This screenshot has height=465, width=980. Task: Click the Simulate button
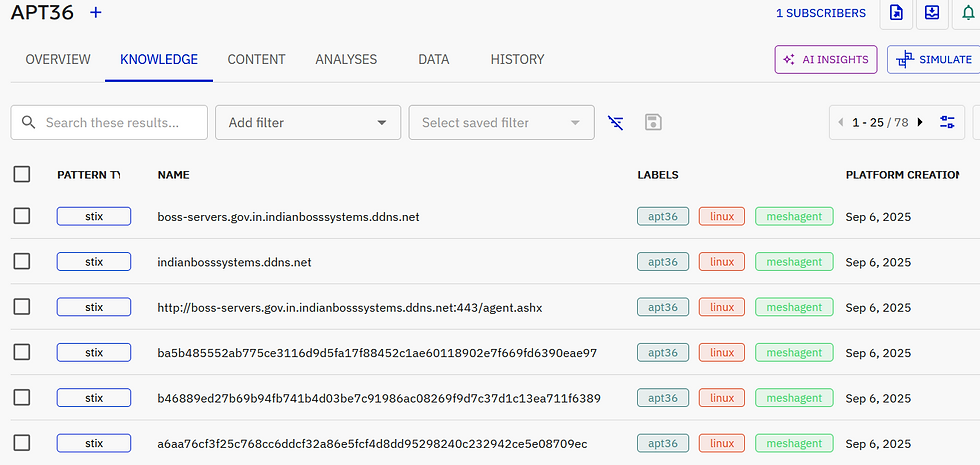[x=933, y=60]
